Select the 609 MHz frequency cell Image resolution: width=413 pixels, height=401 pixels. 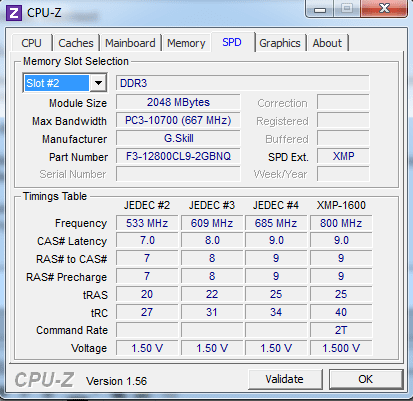212,223
